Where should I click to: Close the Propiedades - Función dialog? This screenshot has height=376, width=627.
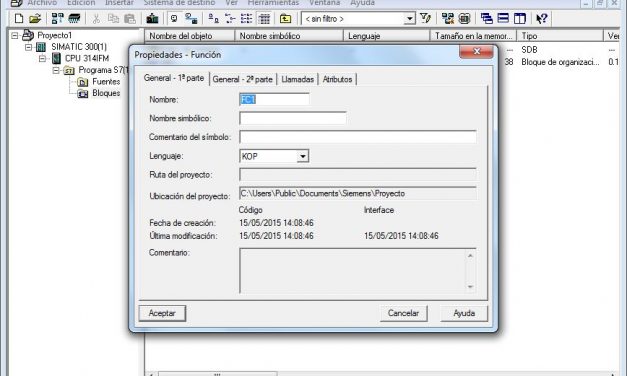point(476,52)
